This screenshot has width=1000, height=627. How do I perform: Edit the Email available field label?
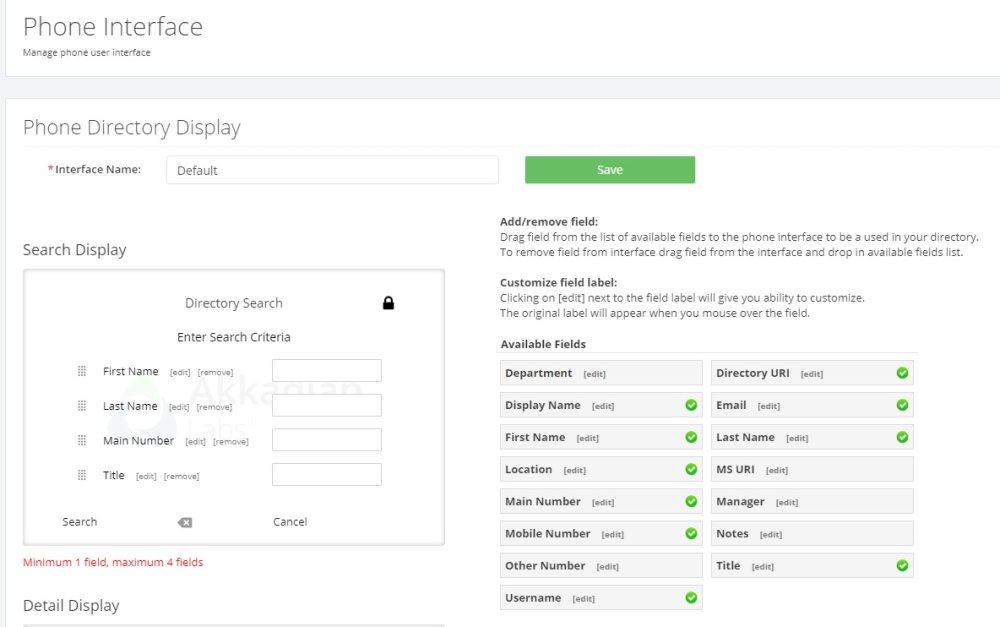(x=768, y=406)
